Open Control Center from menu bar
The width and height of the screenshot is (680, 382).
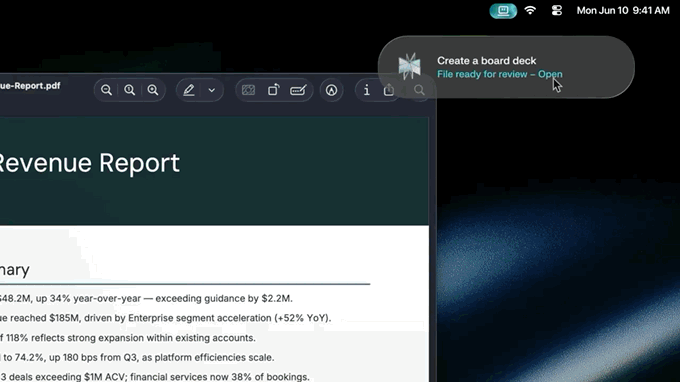pyautogui.click(x=557, y=10)
